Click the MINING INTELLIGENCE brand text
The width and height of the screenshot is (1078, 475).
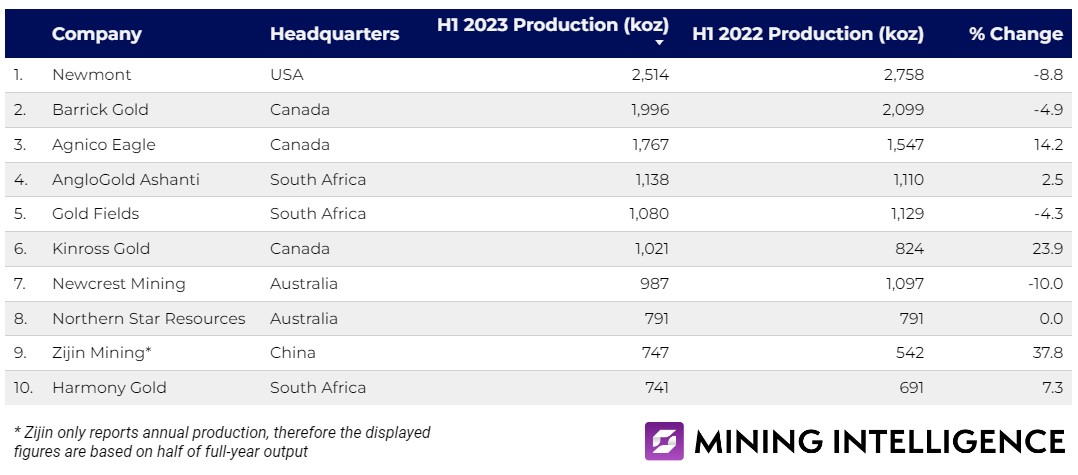(879, 441)
